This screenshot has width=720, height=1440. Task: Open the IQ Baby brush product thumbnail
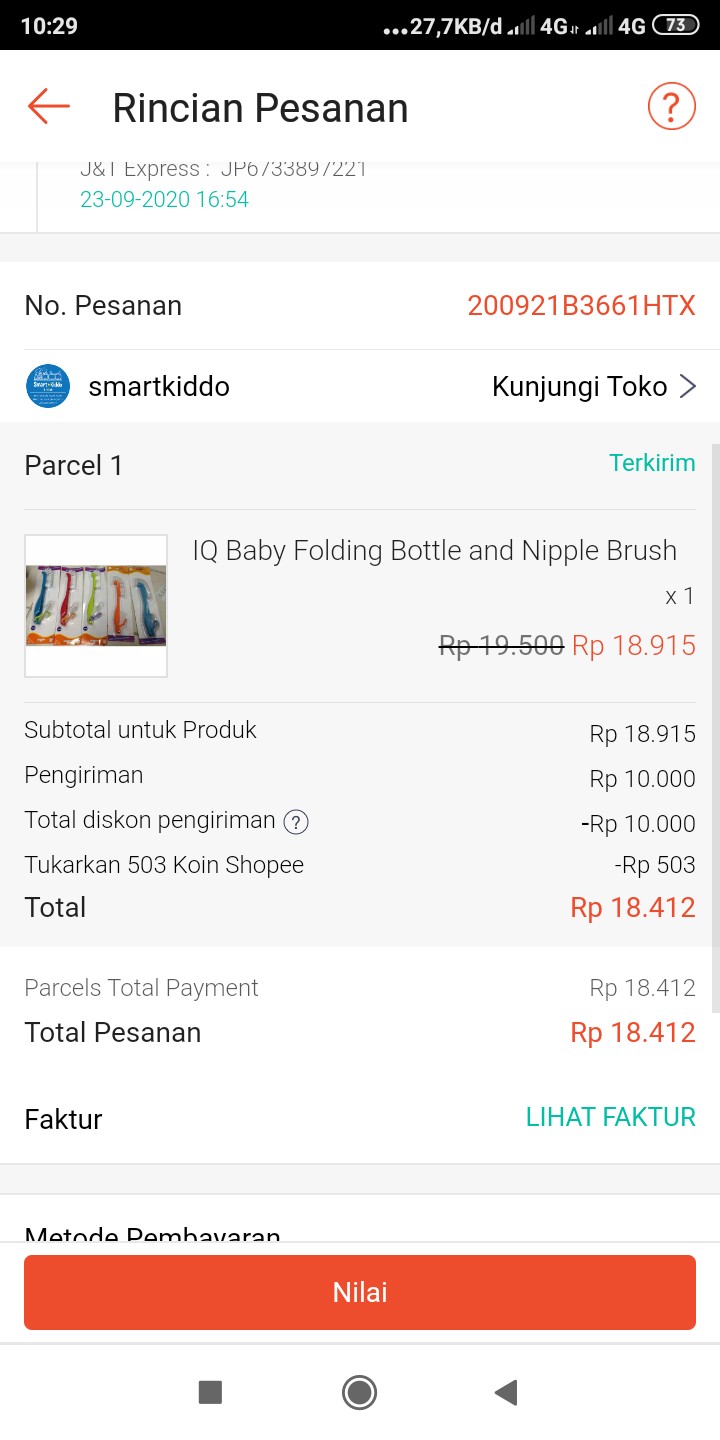pyautogui.click(x=96, y=606)
